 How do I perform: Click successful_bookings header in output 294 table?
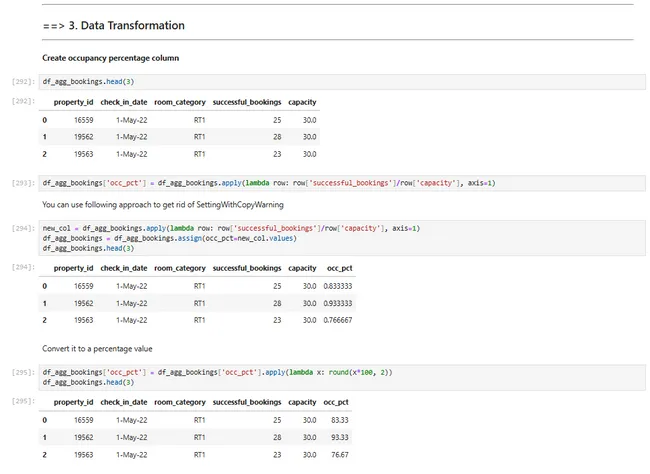(x=247, y=268)
